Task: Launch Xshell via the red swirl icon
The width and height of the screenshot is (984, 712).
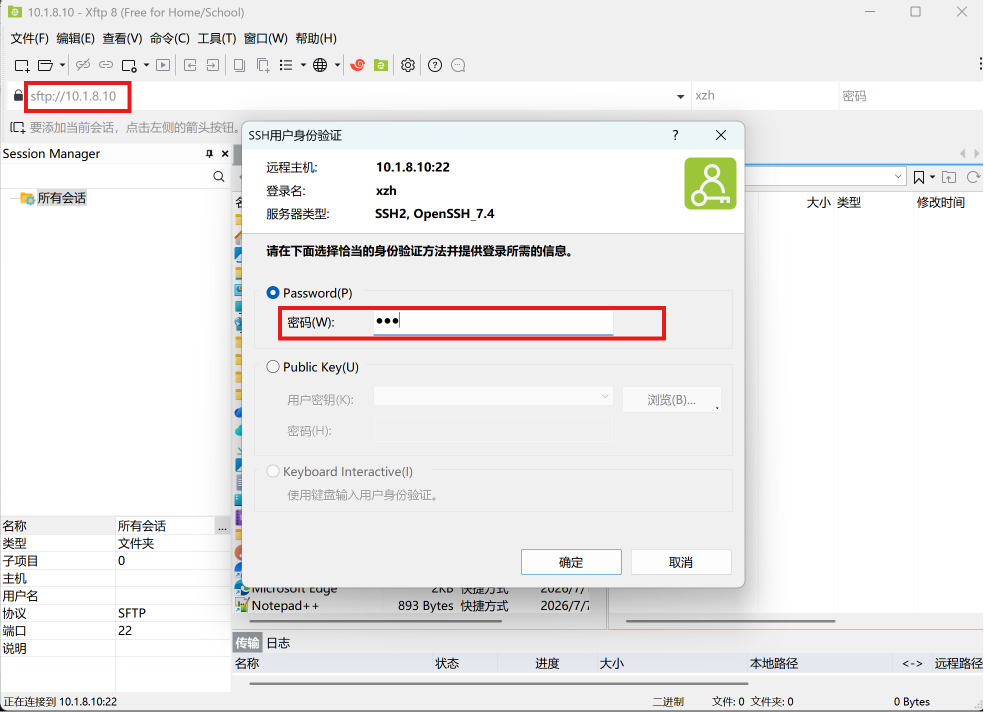Action: 358,65
